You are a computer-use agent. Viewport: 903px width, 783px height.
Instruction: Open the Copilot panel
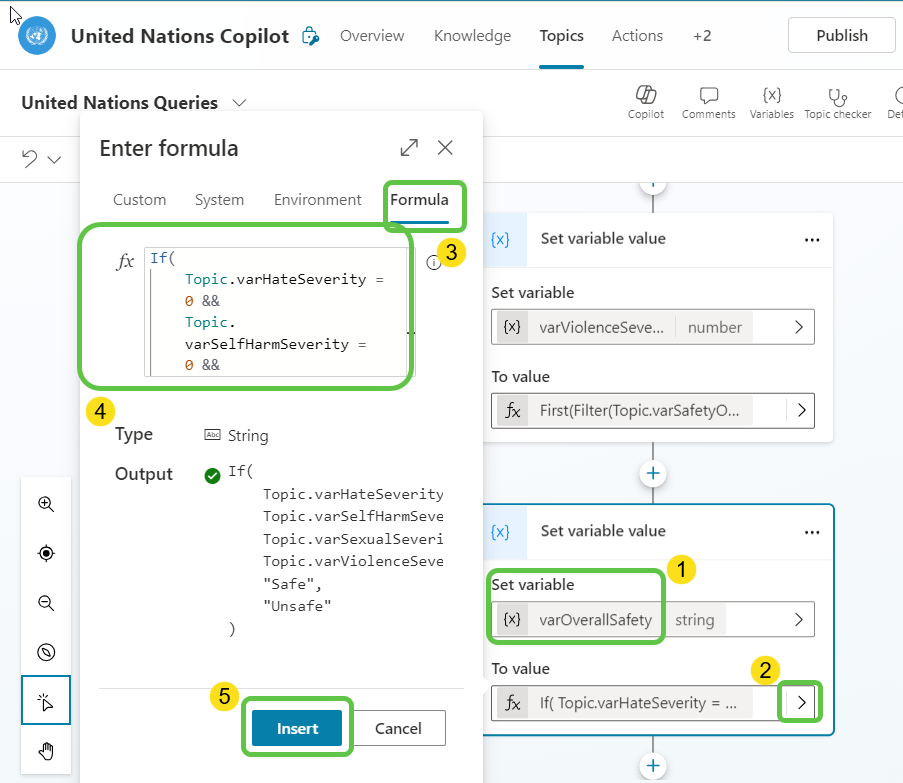point(645,102)
